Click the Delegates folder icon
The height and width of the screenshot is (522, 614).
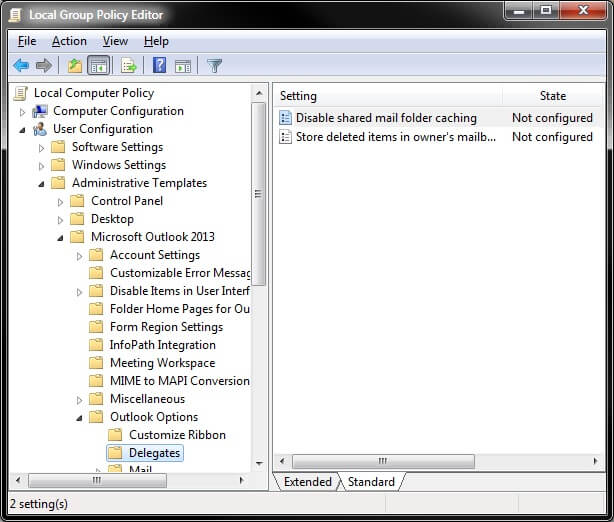pos(115,453)
